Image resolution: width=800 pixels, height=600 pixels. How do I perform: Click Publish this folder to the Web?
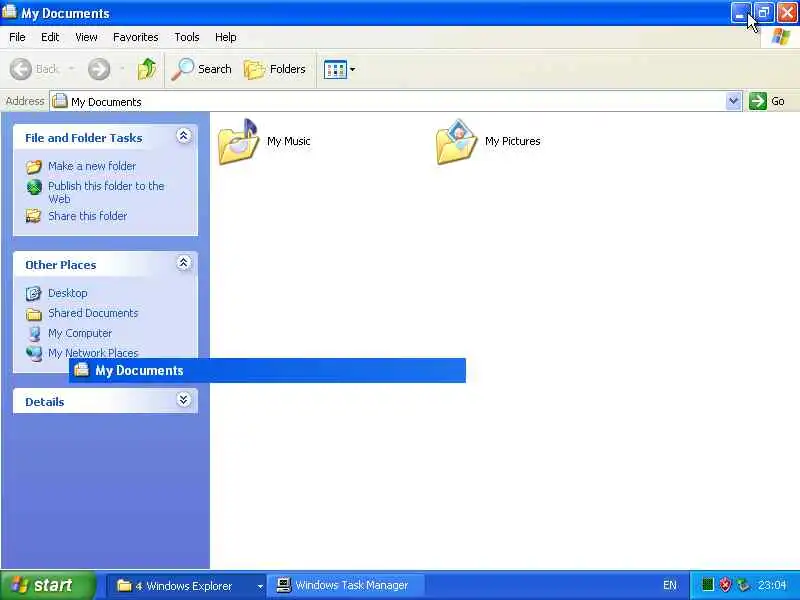click(x=106, y=192)
